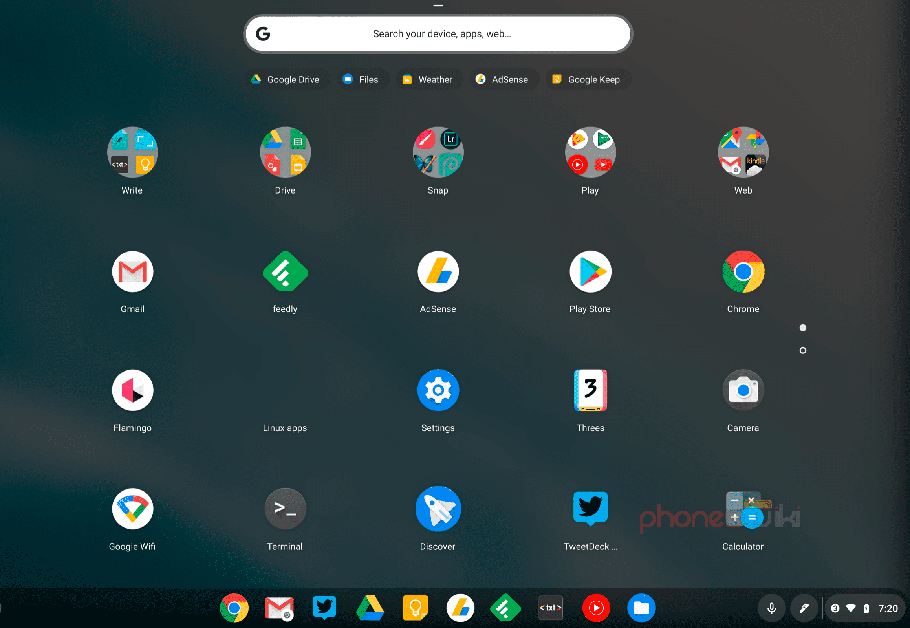Open the Wi-Fi status indicator

pyautogui.click(x=849, y=608)
